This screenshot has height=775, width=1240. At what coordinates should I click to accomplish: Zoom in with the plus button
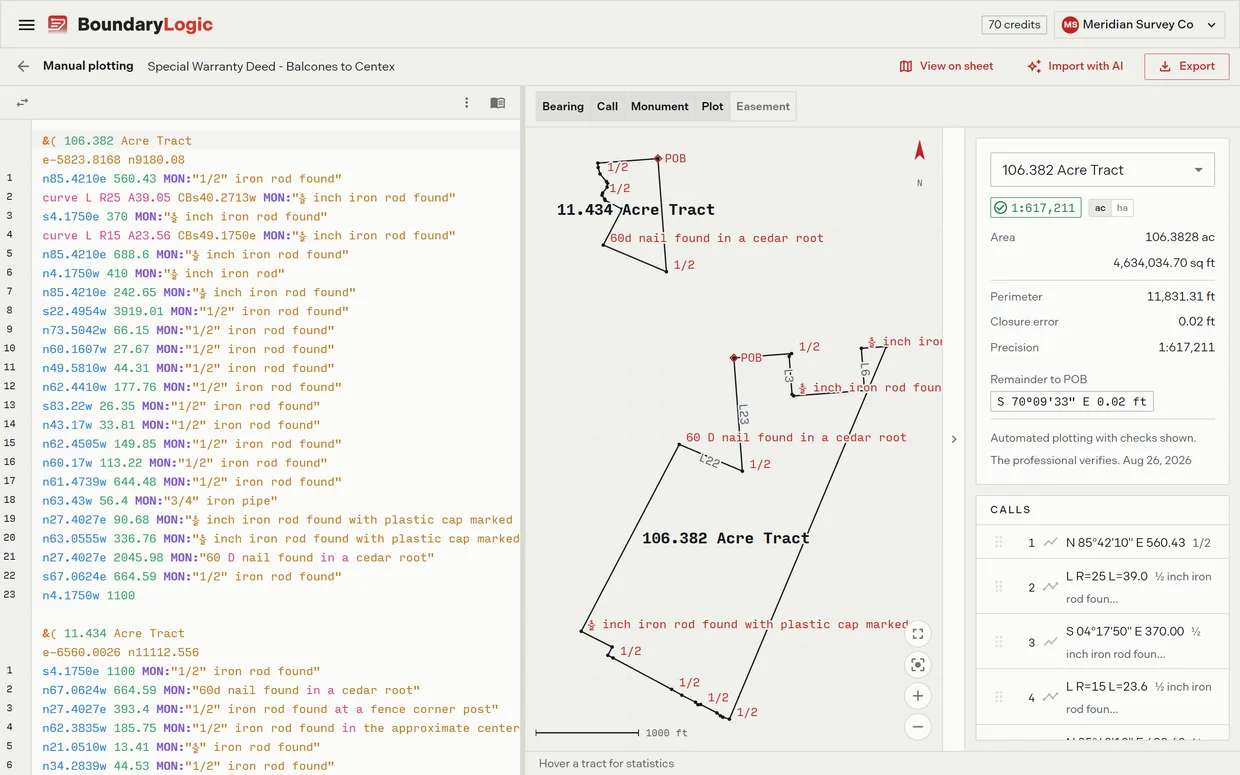coord(918,696)
